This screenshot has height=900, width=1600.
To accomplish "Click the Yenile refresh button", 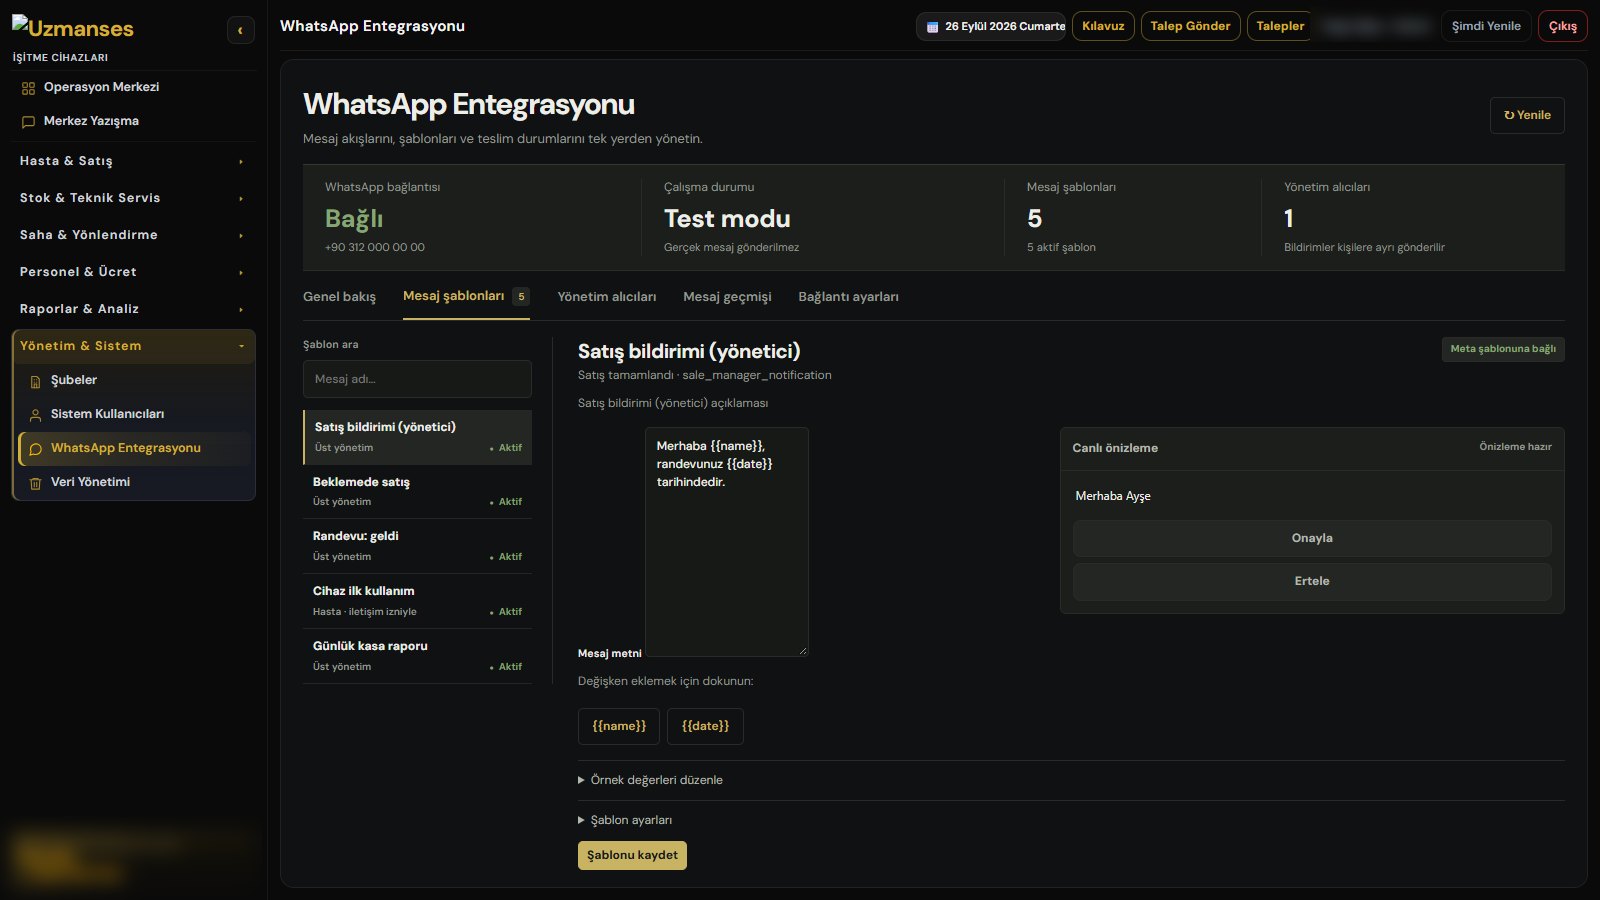I will (1527, 115).
